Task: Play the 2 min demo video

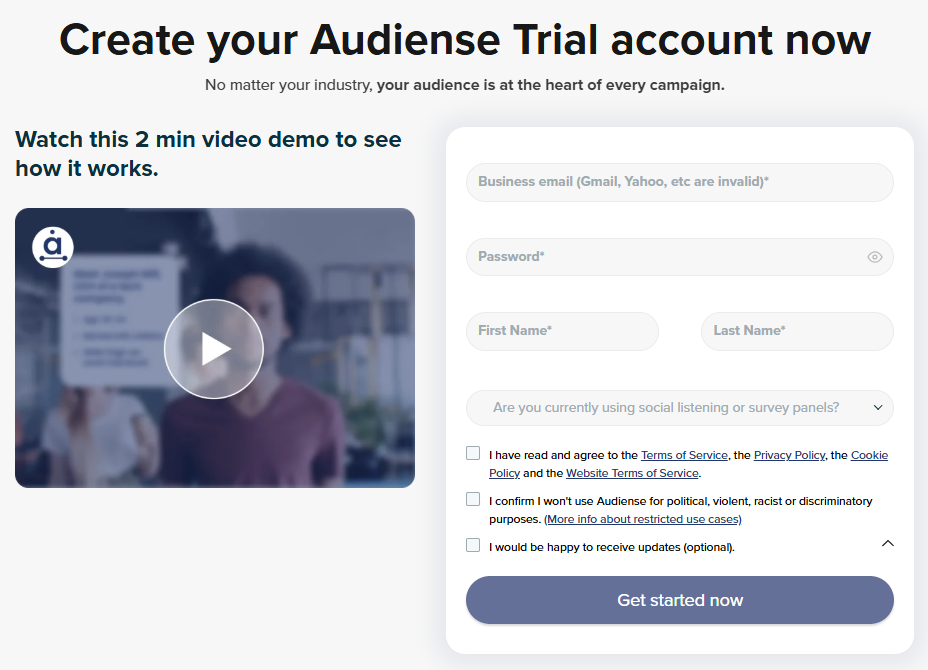Action: pyautogui.click(x=214, y=349)
